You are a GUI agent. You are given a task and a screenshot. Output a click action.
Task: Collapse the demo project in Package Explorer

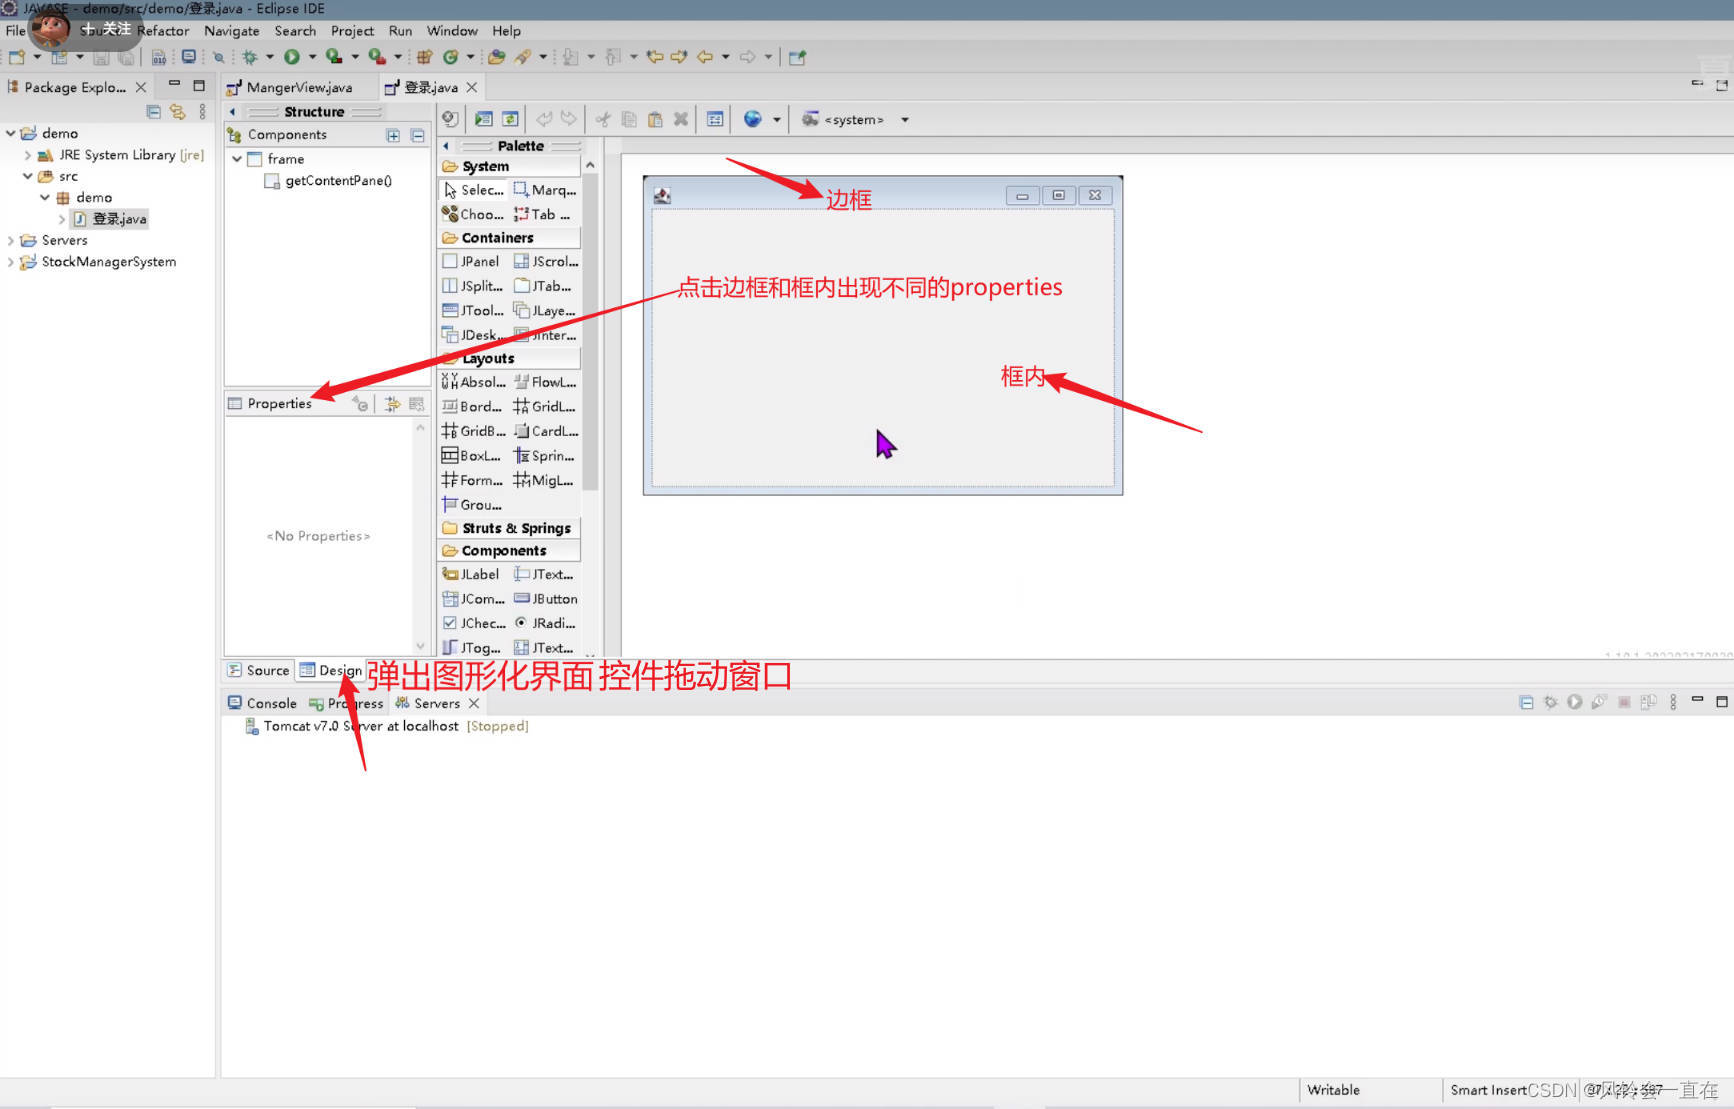[10, 133]
